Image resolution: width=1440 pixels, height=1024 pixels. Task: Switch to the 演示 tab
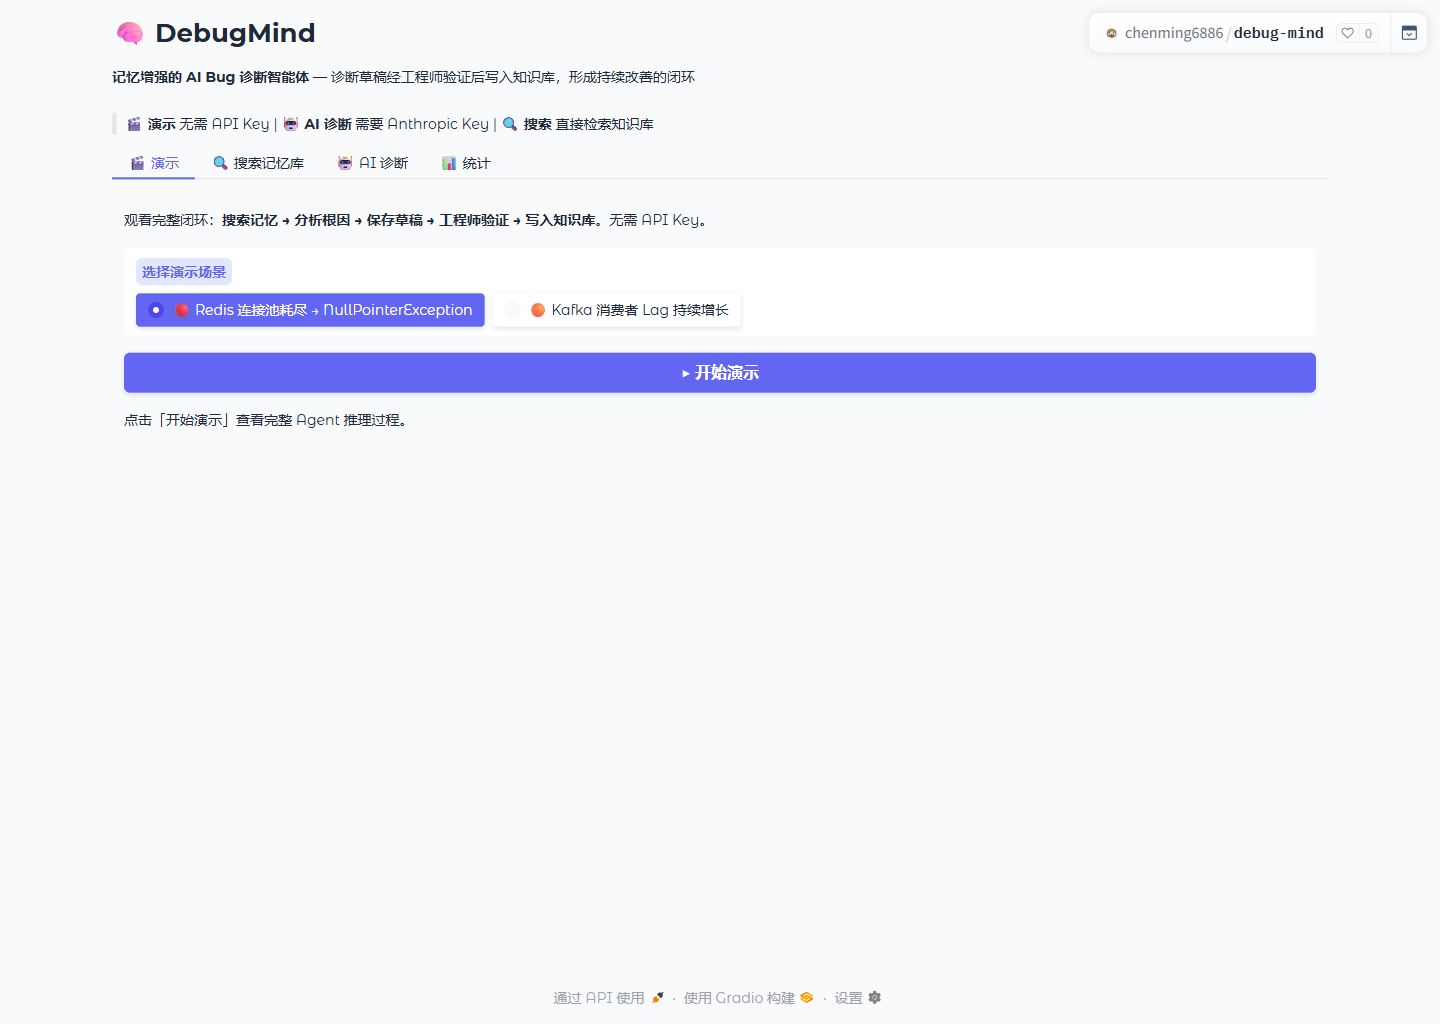[x=154, y=163]
